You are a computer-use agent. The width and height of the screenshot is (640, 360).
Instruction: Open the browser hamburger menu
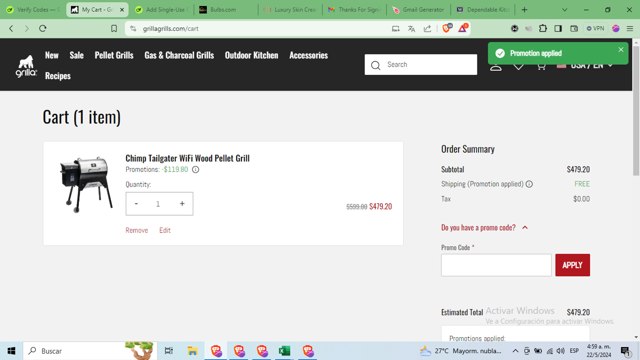pyautogui.click(x=630, y=28)
